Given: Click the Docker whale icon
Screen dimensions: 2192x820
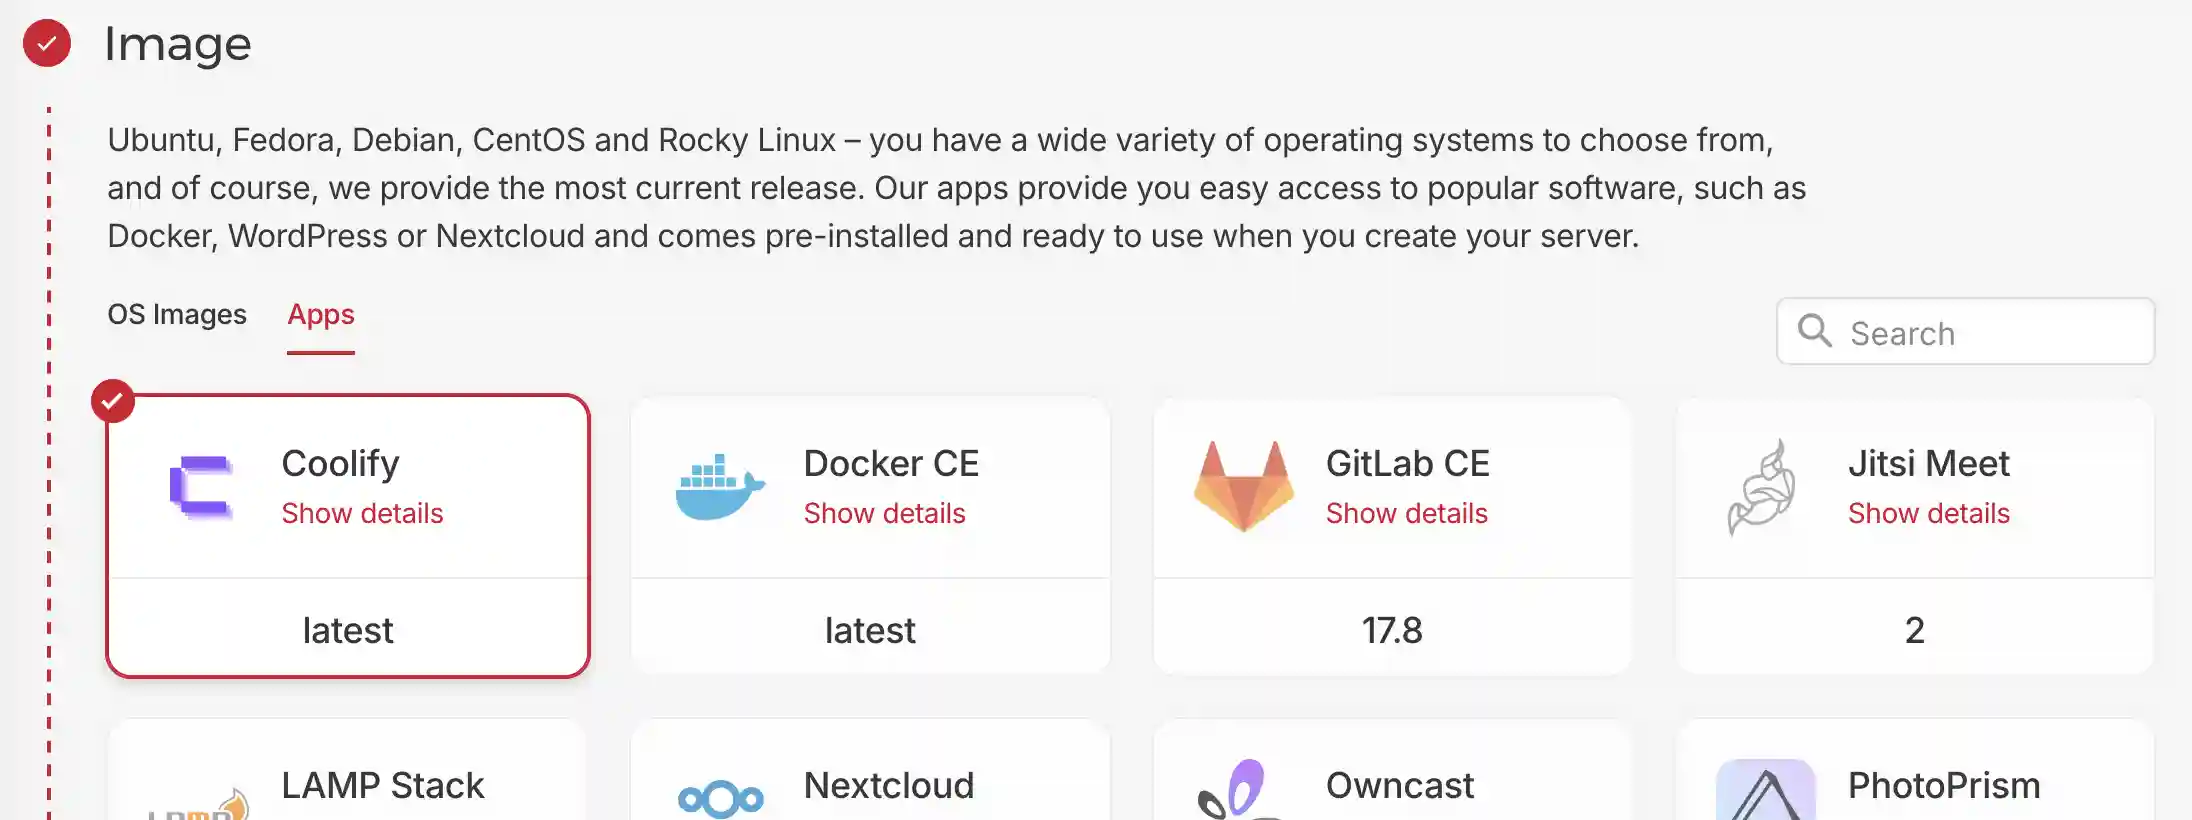Looking at the screenshot, I should pos(720,487).
